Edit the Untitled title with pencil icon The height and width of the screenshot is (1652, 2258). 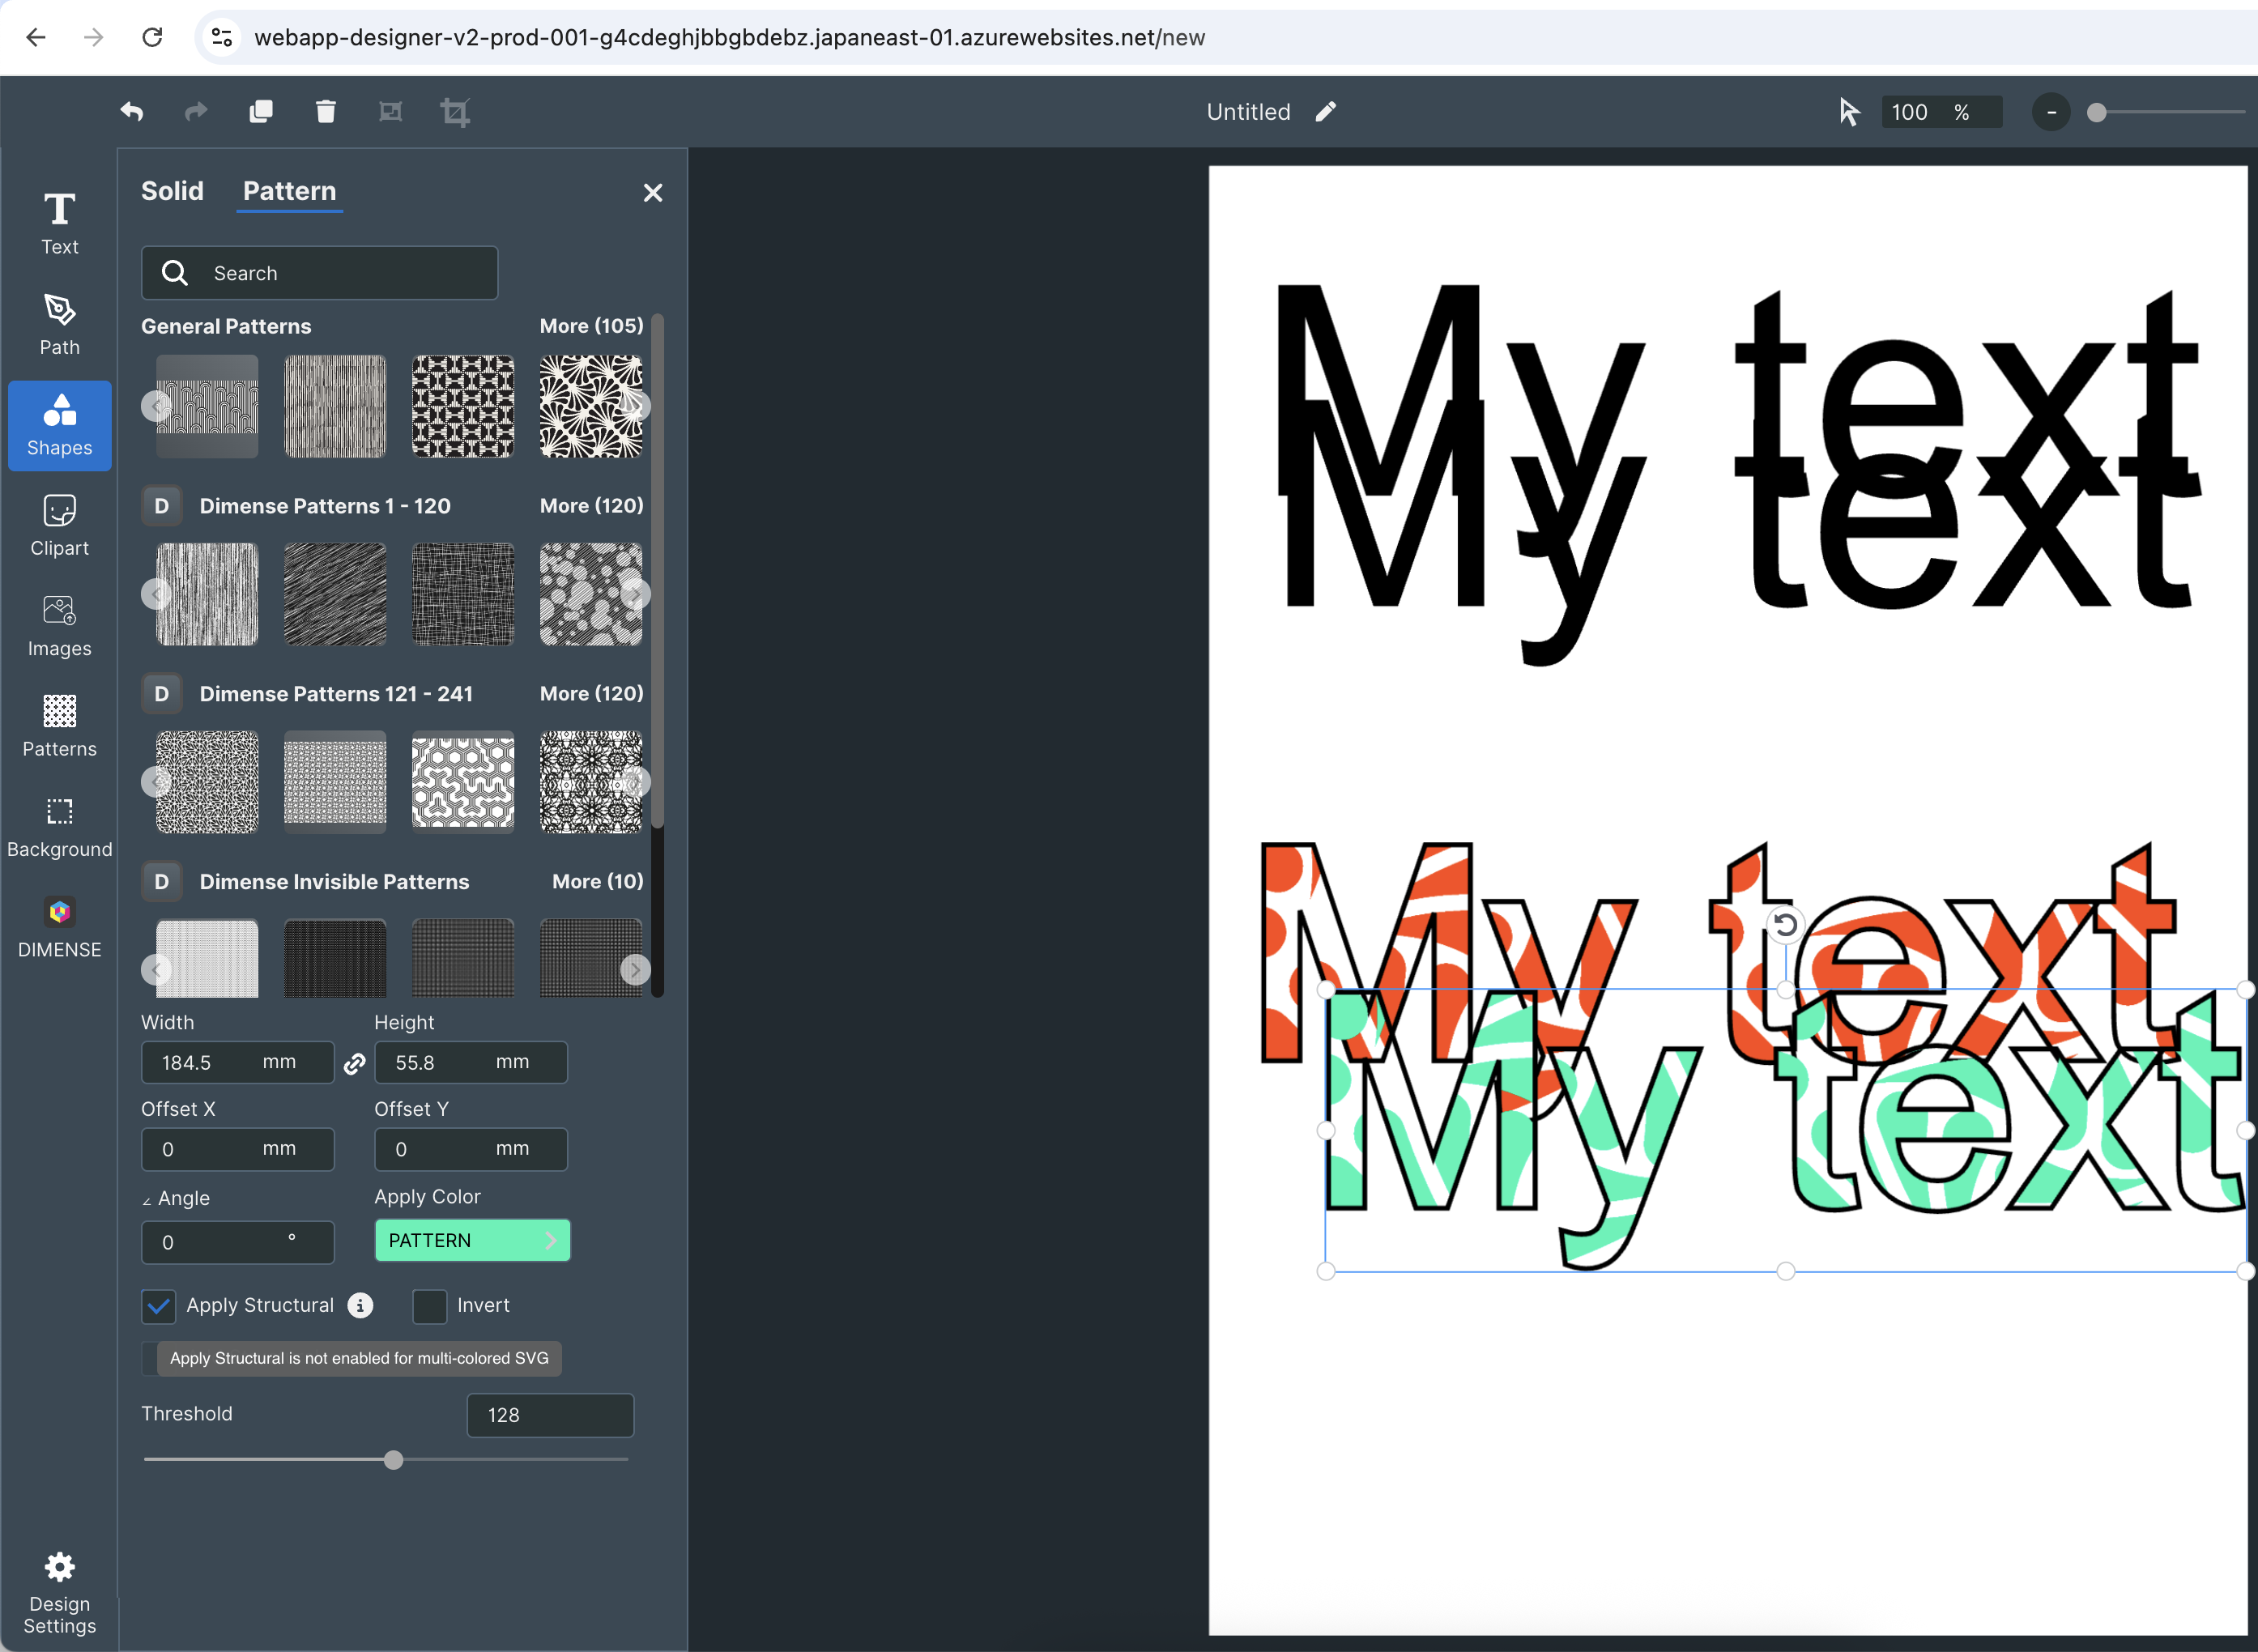[x=1325, y=111]
